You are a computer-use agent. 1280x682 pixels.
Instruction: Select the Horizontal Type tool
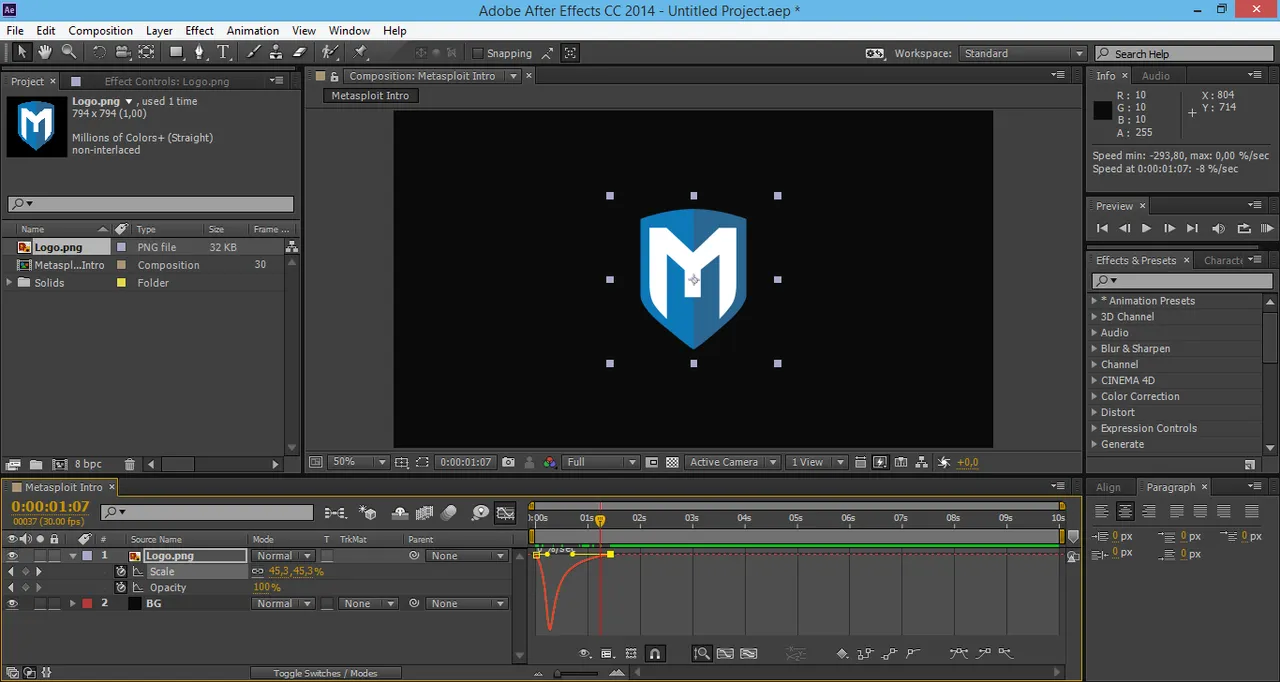coord(224,52)
